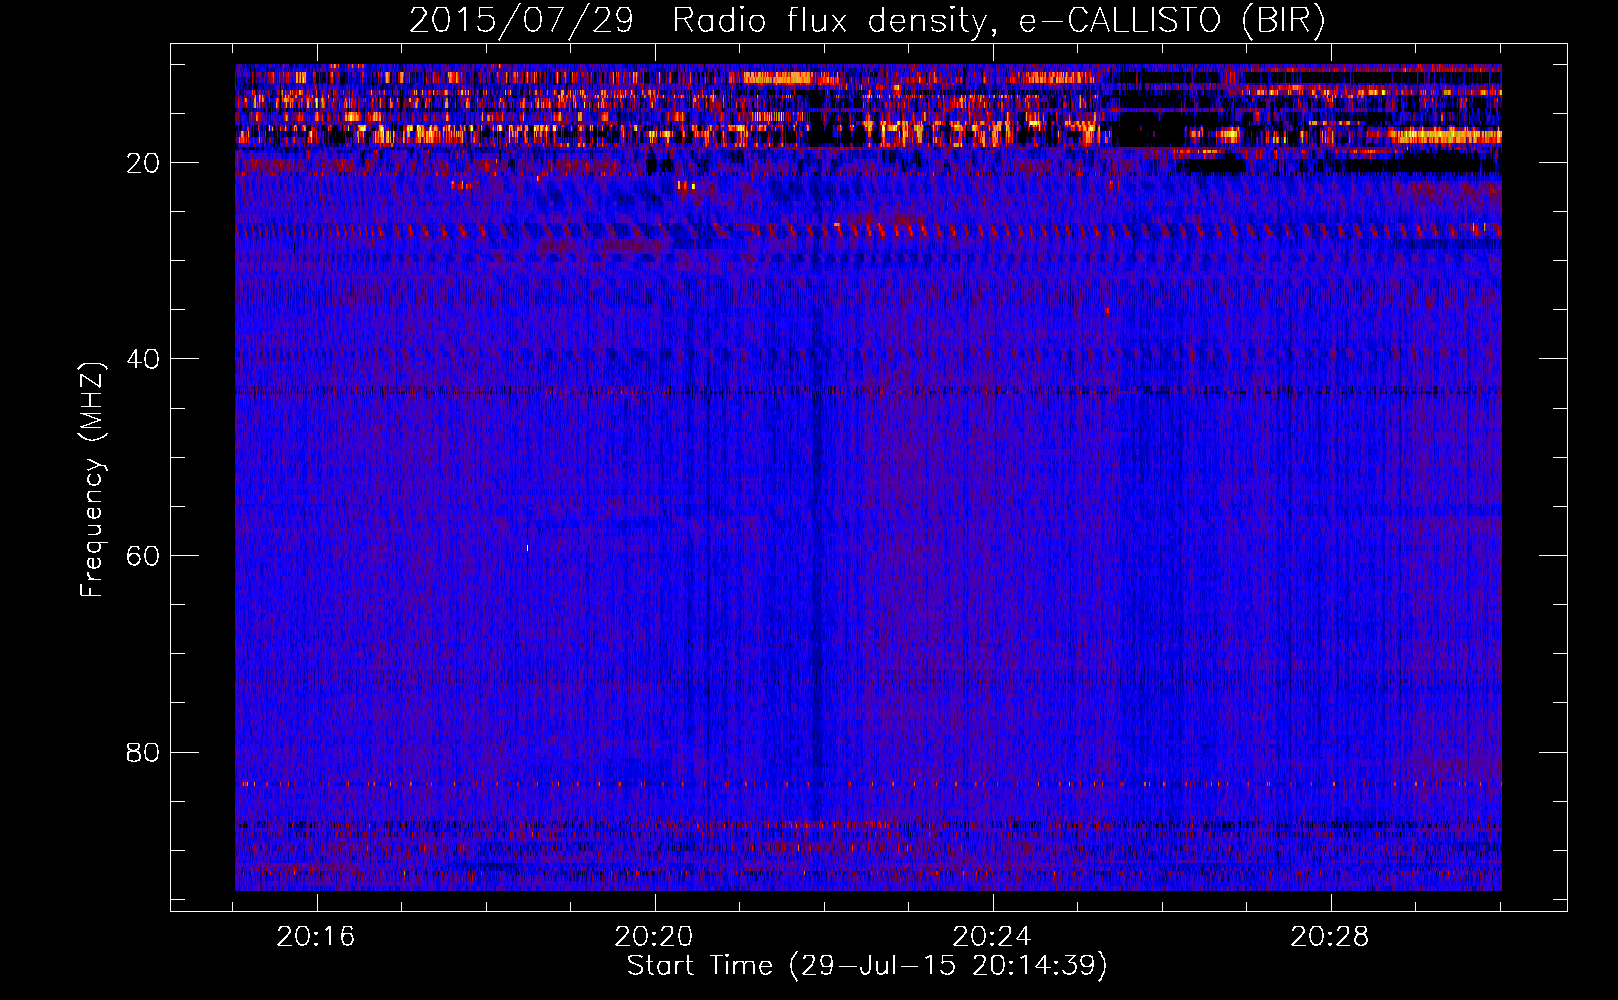Click the 'Frequency (MHZ)' y-axis label

tap(92, 480)
